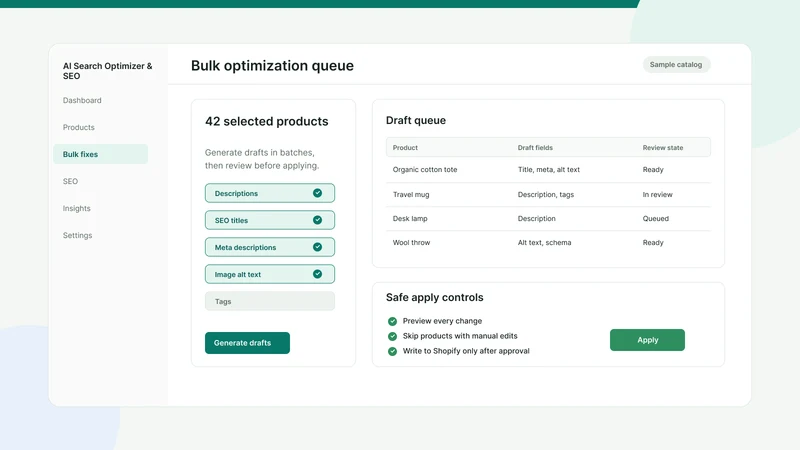Click the Draft queue heading
The width and height of the screenshot is (800, 450).
pyautogui.click(x=416, y=120)
